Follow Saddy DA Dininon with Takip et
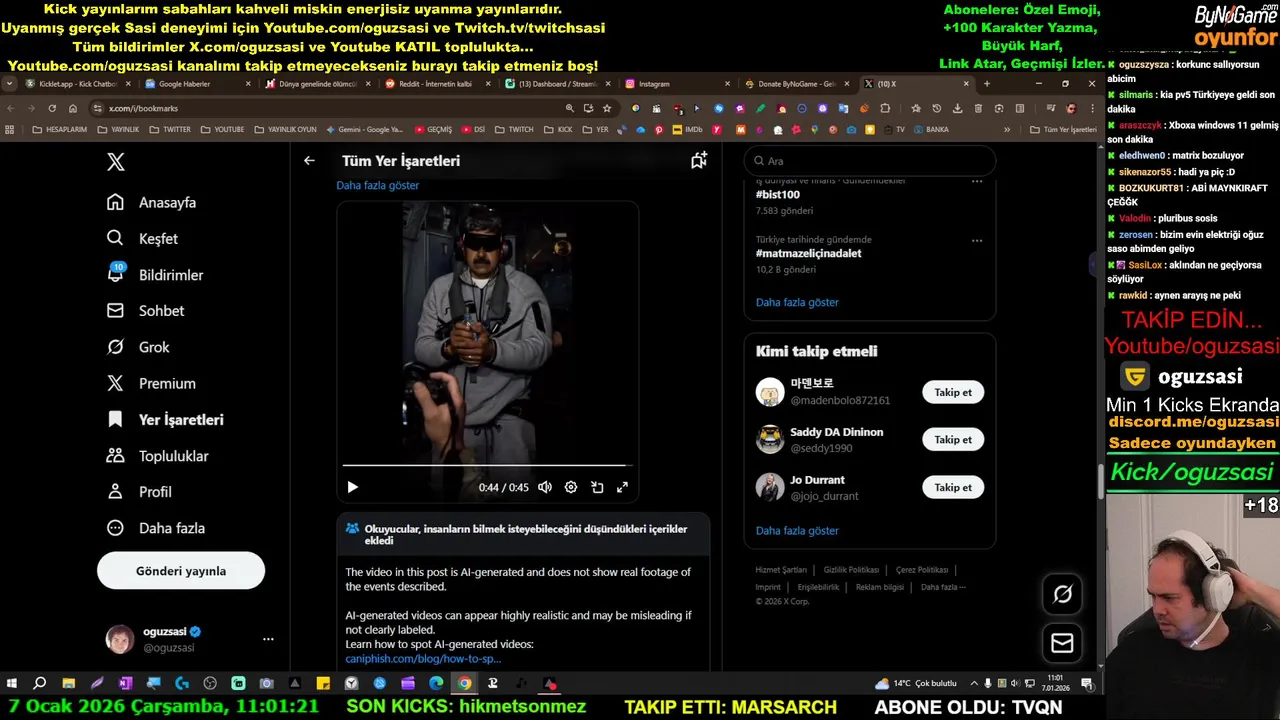Viewport: 1280px width, 720px height. coord(953,439)
